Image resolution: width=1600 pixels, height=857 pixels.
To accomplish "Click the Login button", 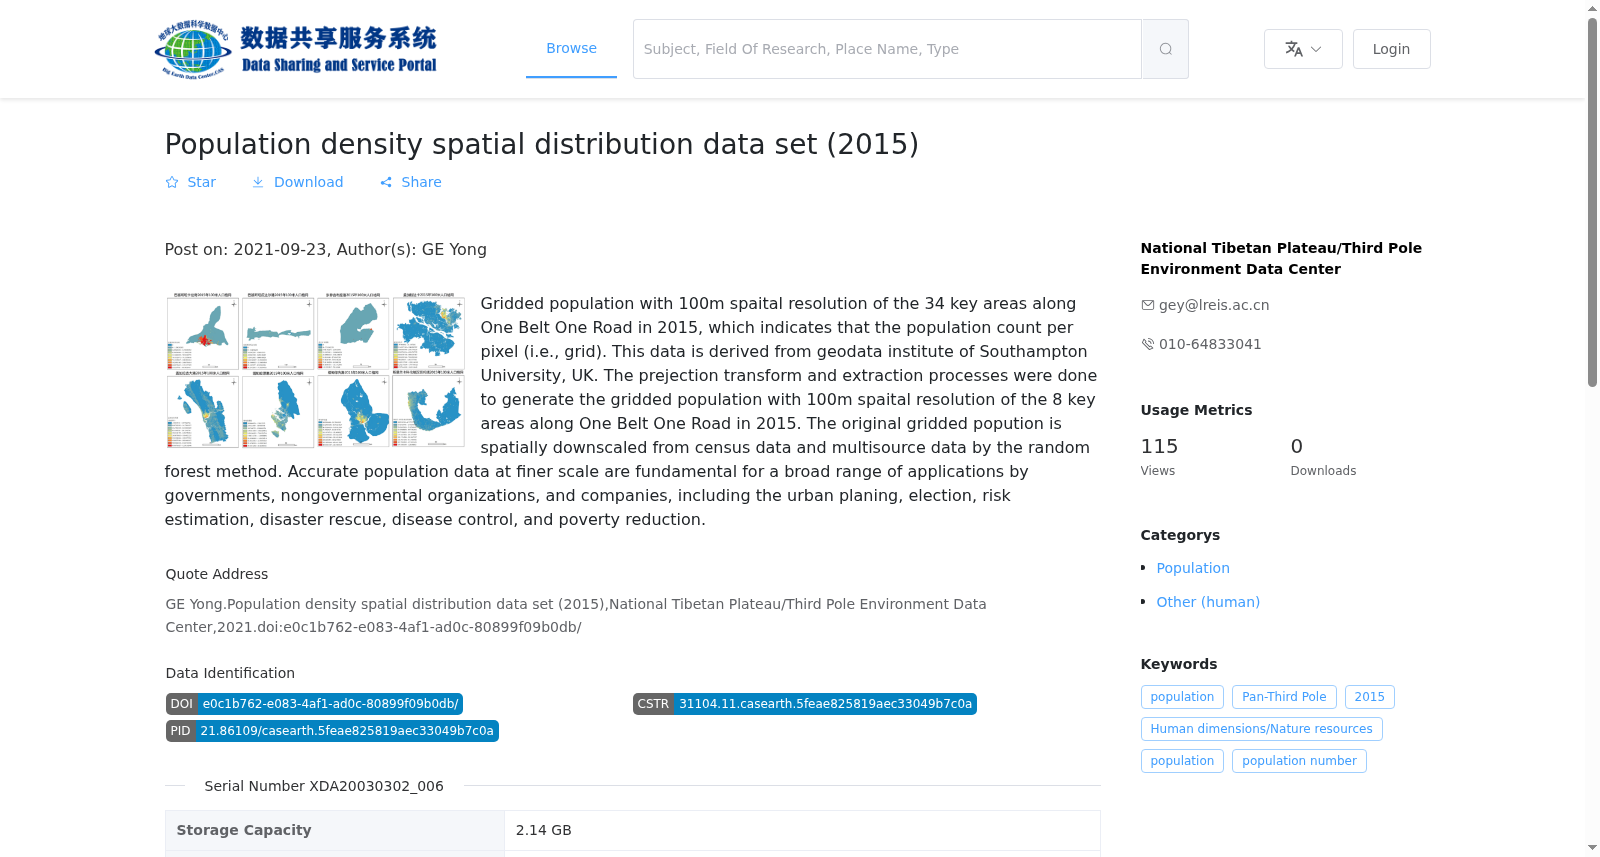I will [1391, 49].
